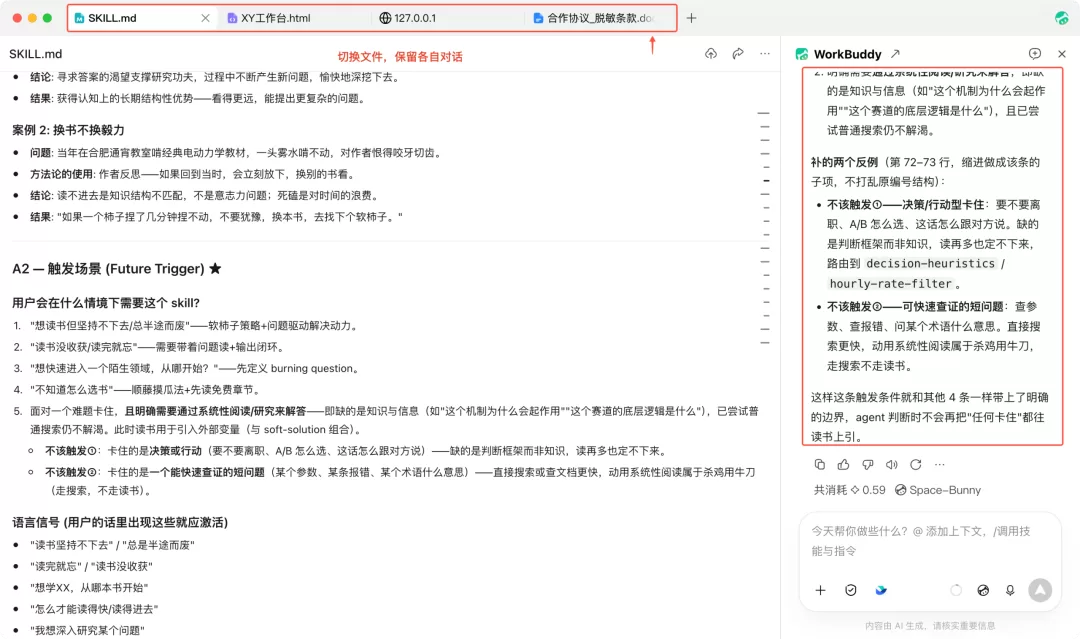Screen dimensions: 1080x639
Task: Click the 语言信号 section heading
Action: click(120, 523)
